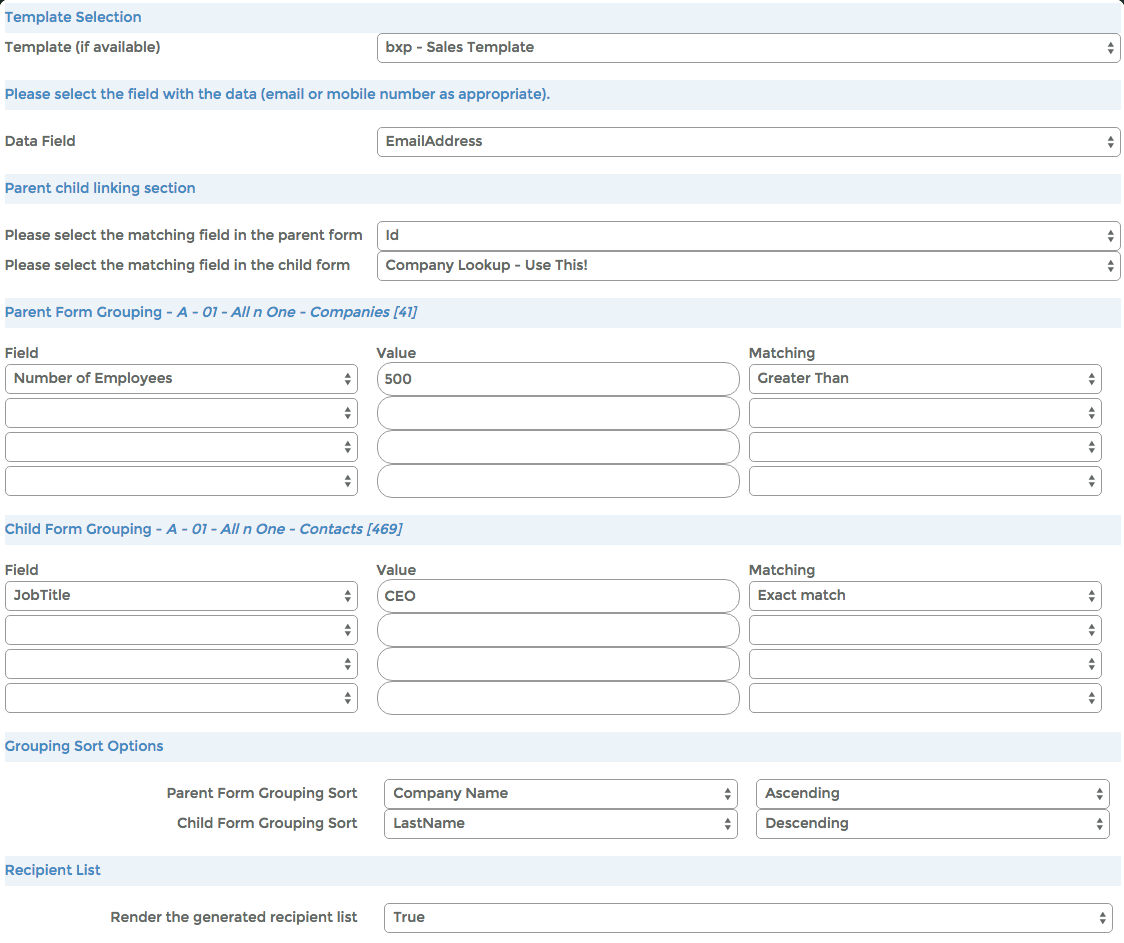Open the render recipient list True dropdown
The image size is (1124, 943).
click(748, 917)
